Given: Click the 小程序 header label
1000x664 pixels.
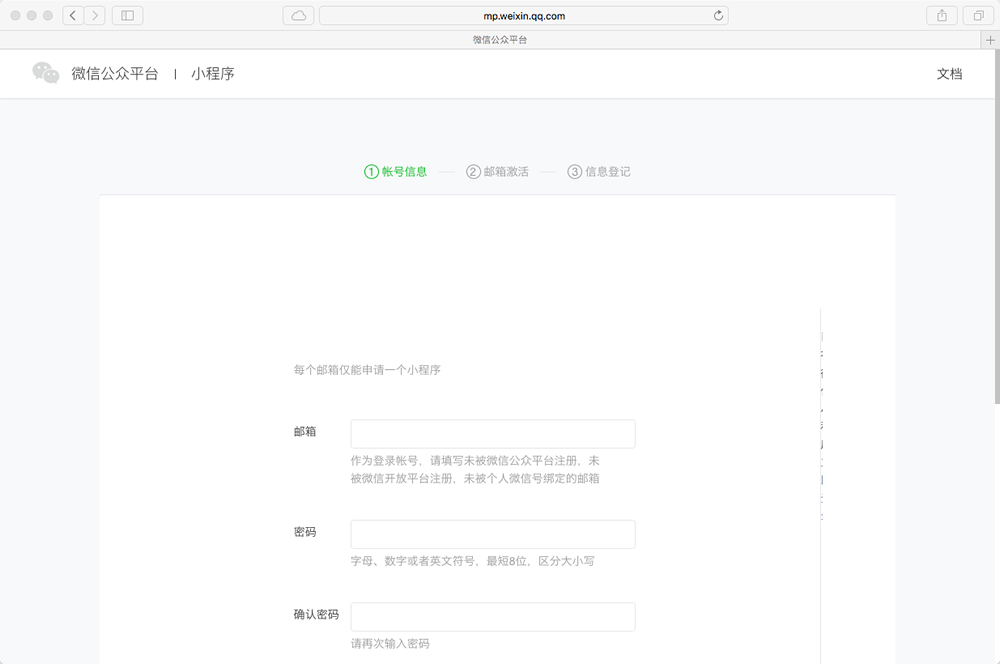Looking at the screenshot, I should (x=213, y=74).
